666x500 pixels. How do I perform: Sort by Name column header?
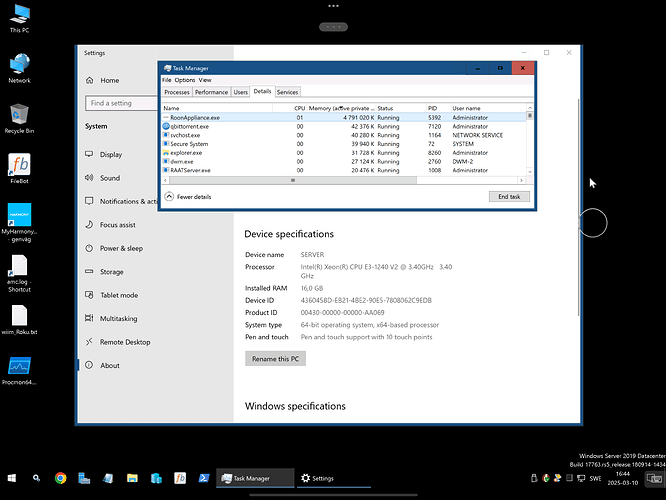coord(217,108)
